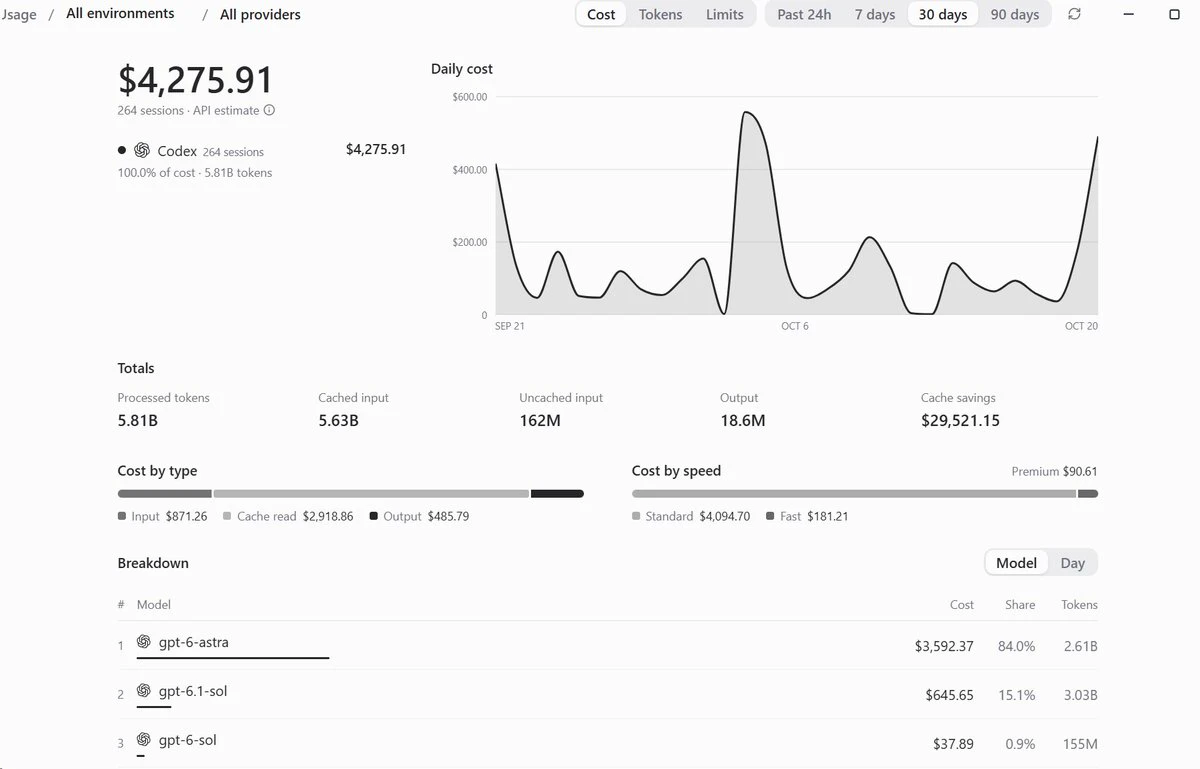This screenshot has width=1200, height=769.
Task: Open the All environments filter
Action: click(x=120, y=14)
